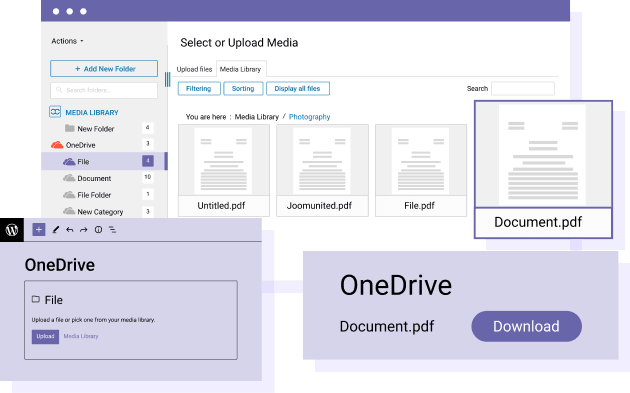Select the File.pdf thumbnail

tap(421, 170)
